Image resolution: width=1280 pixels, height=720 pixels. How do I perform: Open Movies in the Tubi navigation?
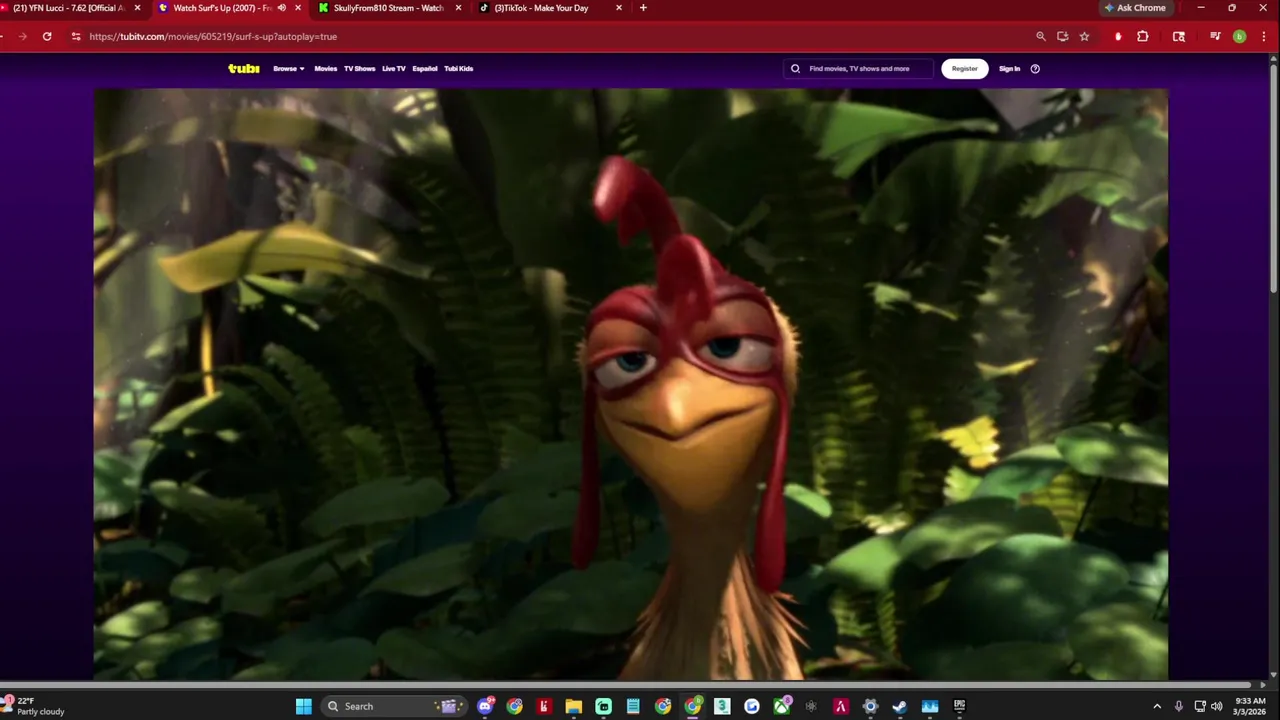(x=326, y=69)
